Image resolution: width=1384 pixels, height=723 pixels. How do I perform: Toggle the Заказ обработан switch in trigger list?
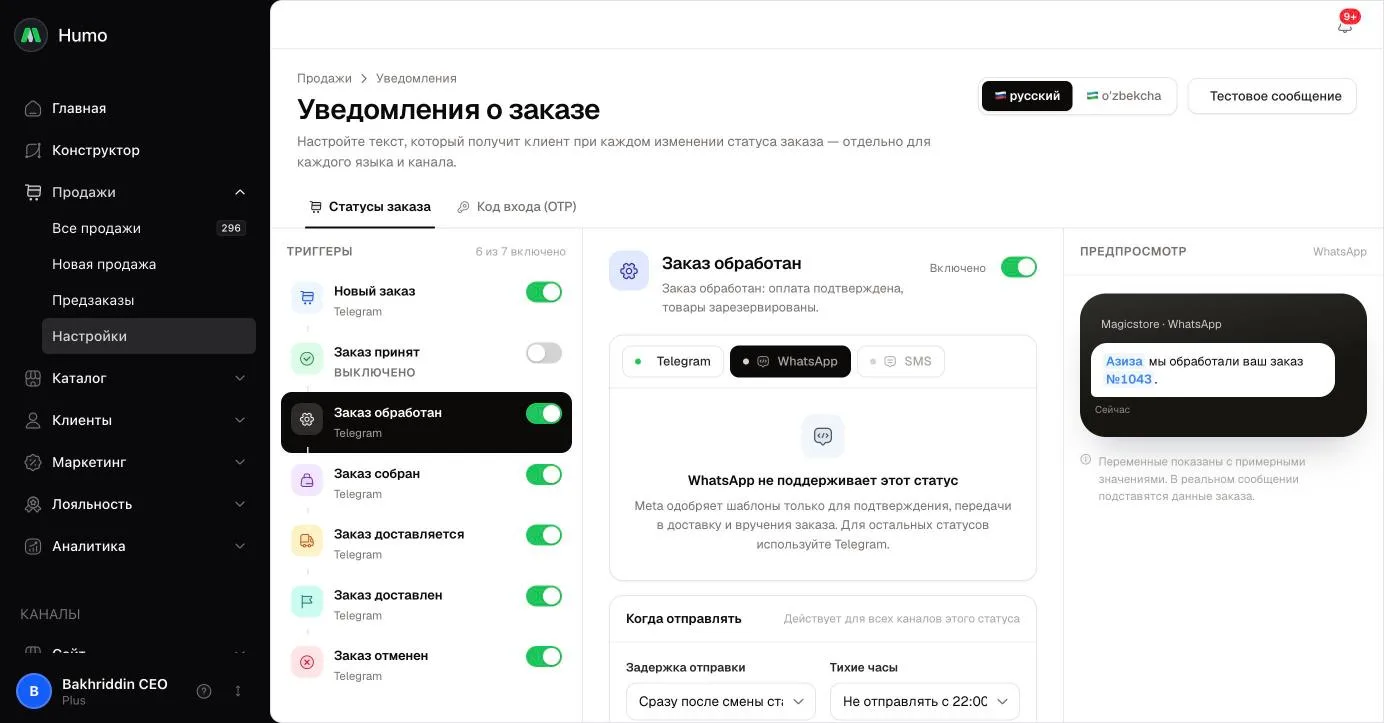click(x=544, y=414)
